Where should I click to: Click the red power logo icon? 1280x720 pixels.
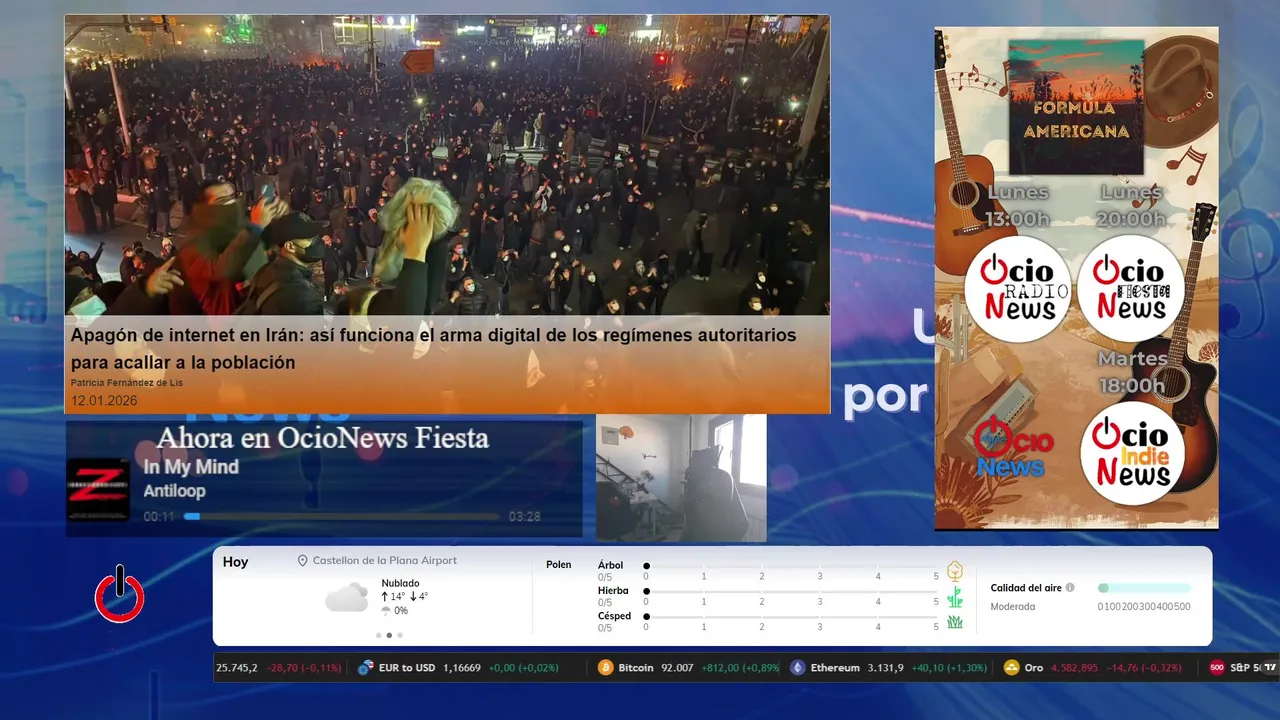(x=120, y=594)
